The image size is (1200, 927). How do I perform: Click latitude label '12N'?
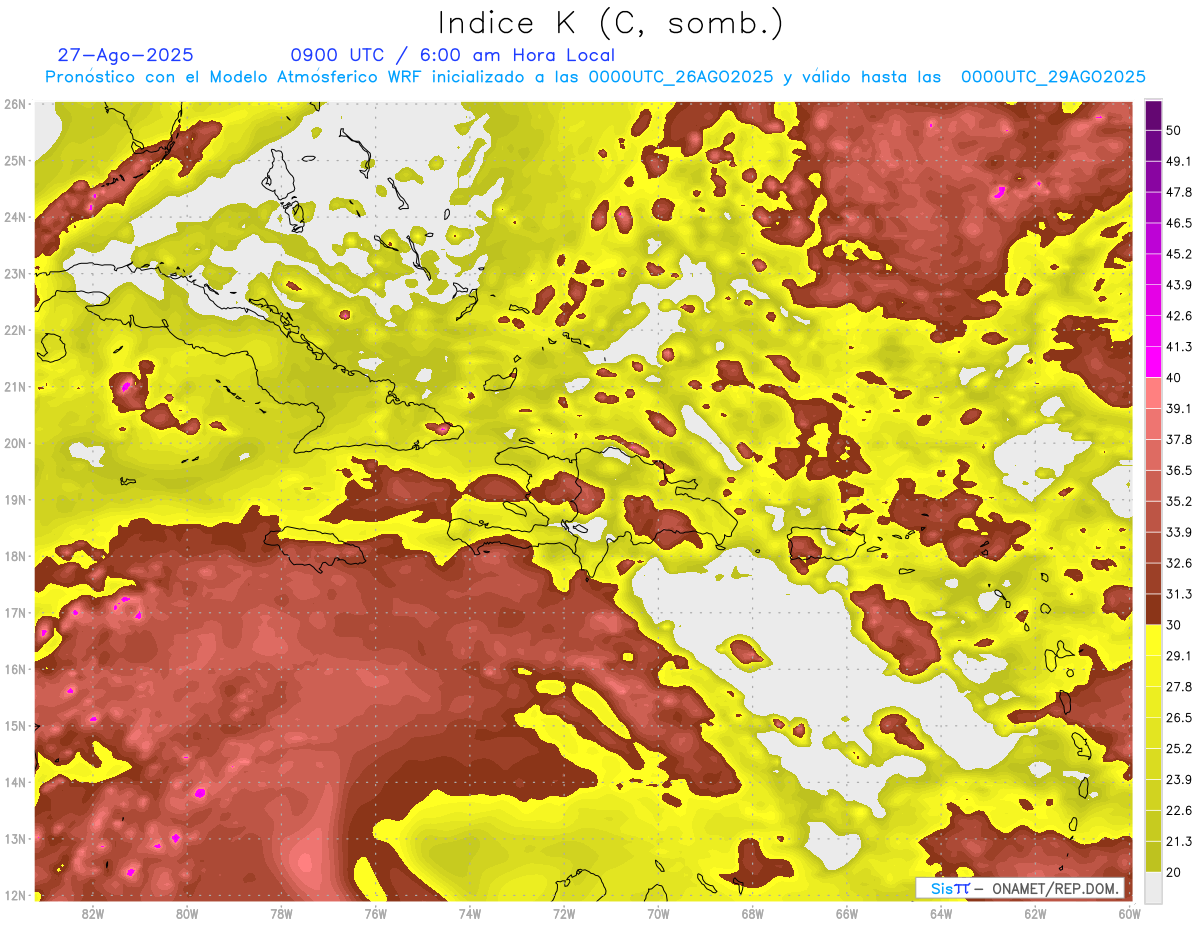15,895
